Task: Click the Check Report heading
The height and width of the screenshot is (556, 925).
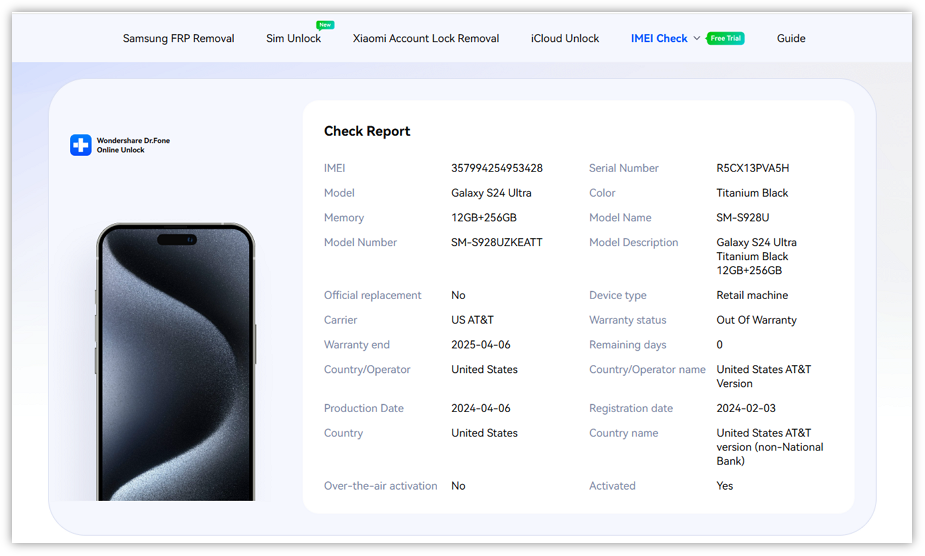Action: click(367, 131)
